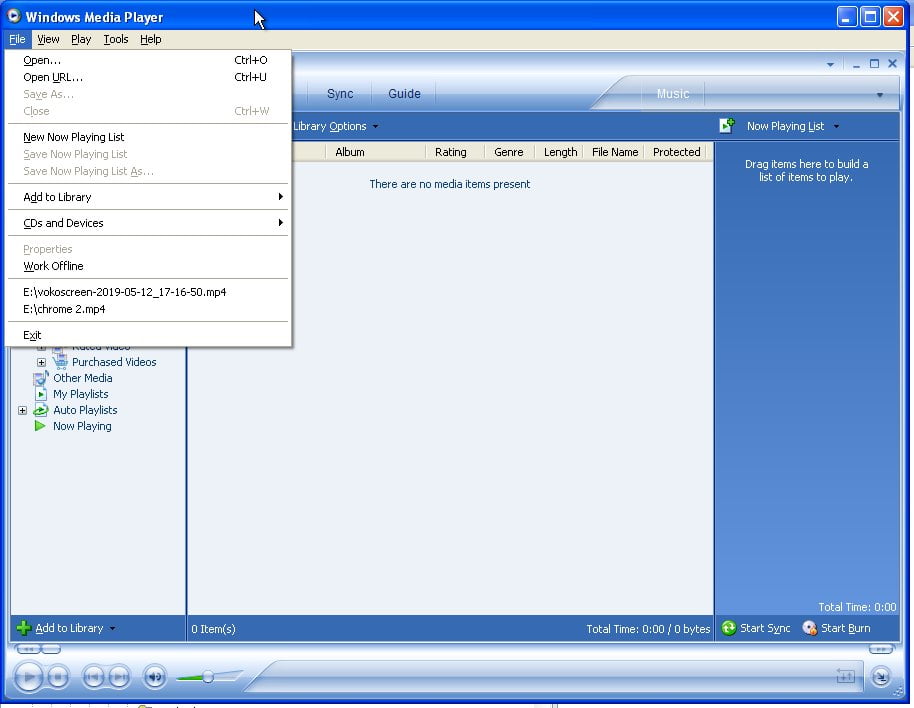Switch to the Guide tab
914x708 pixels.
[404, 94]
